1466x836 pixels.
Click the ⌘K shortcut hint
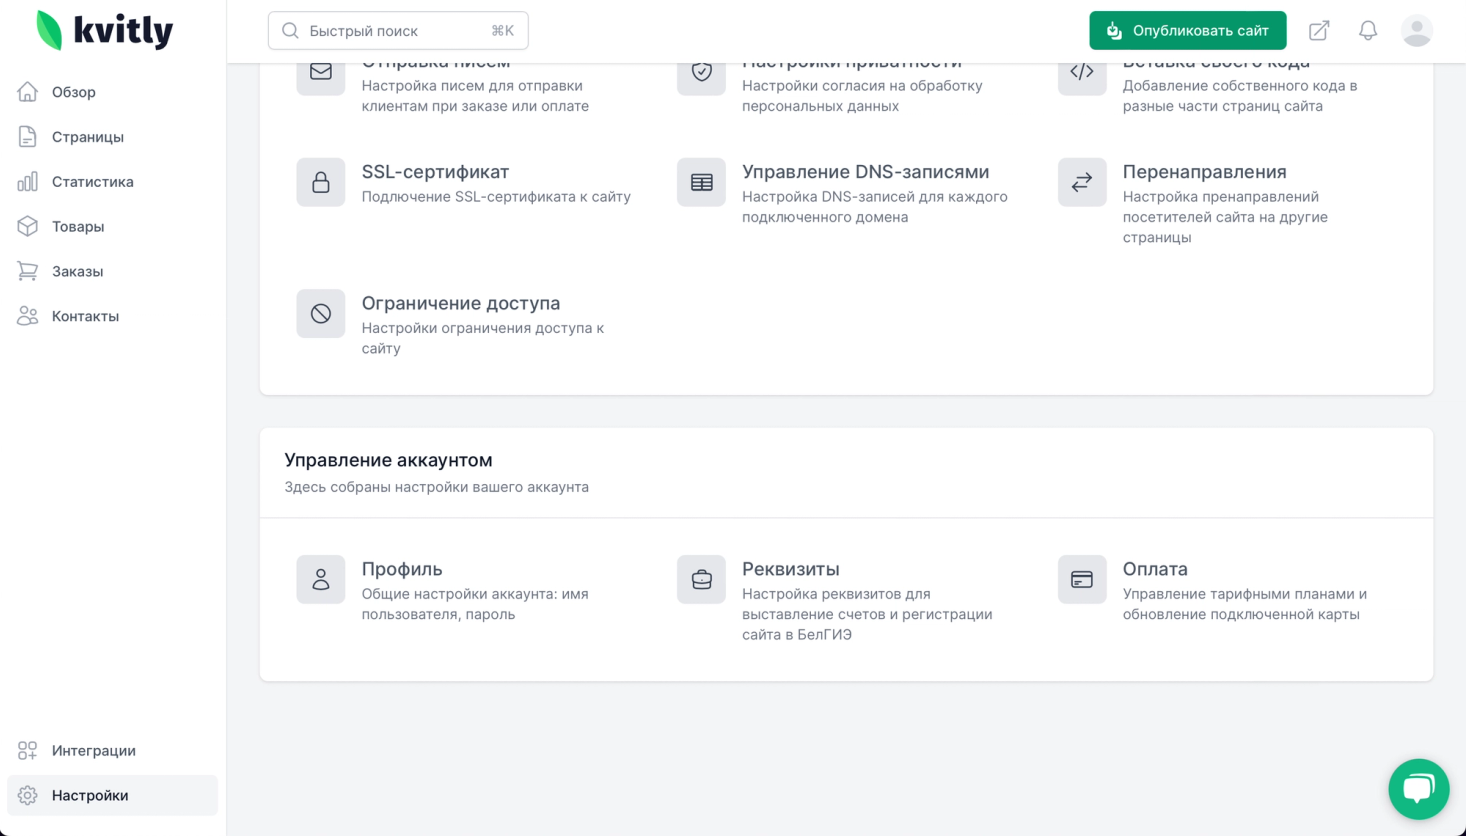502,31
